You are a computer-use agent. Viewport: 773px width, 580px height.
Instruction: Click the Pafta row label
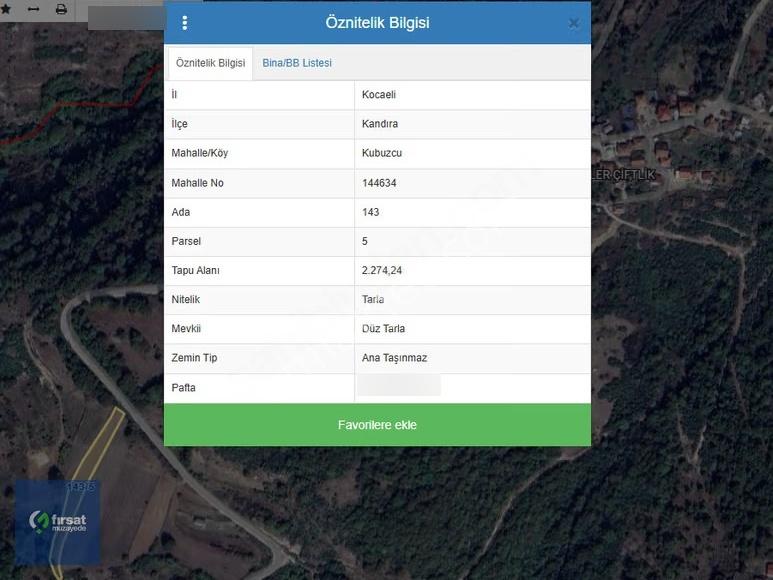[183, 388]
